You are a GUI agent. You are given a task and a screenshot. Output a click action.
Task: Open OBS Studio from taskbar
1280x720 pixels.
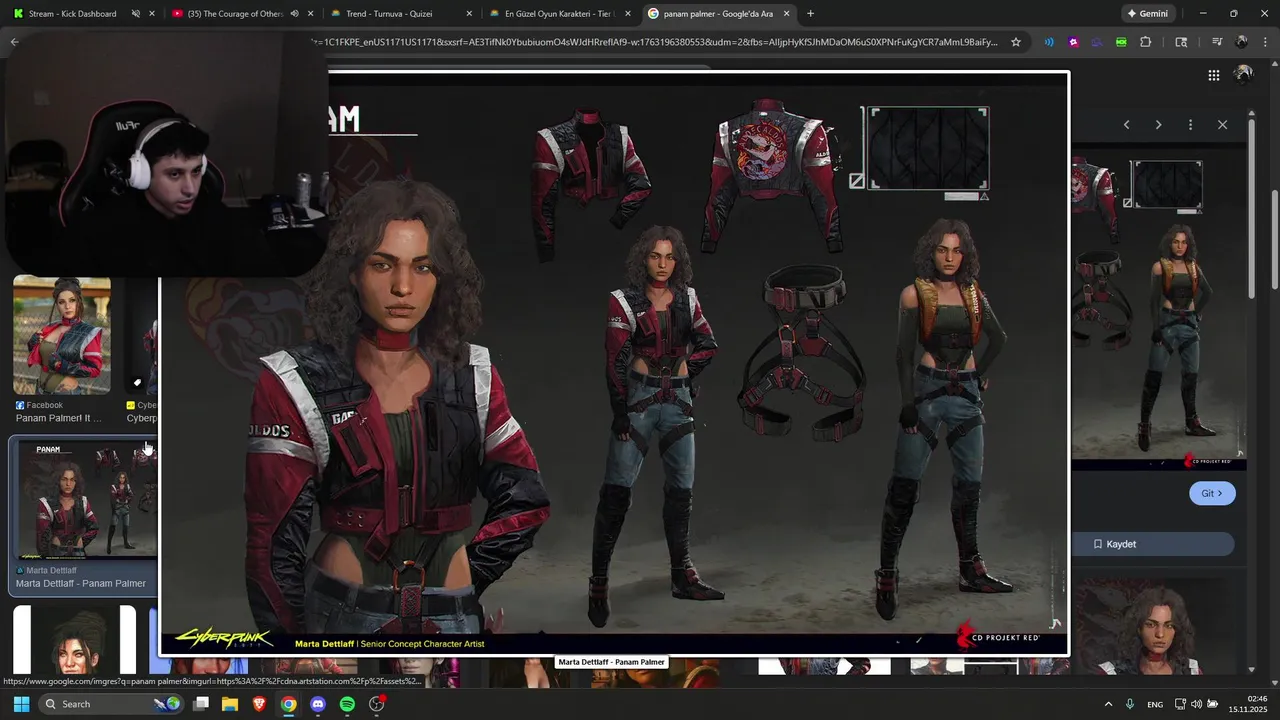click(377, 704)
